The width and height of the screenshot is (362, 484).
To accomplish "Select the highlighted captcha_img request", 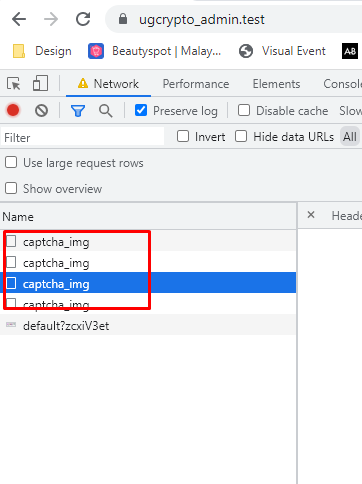I will point(148,283).
